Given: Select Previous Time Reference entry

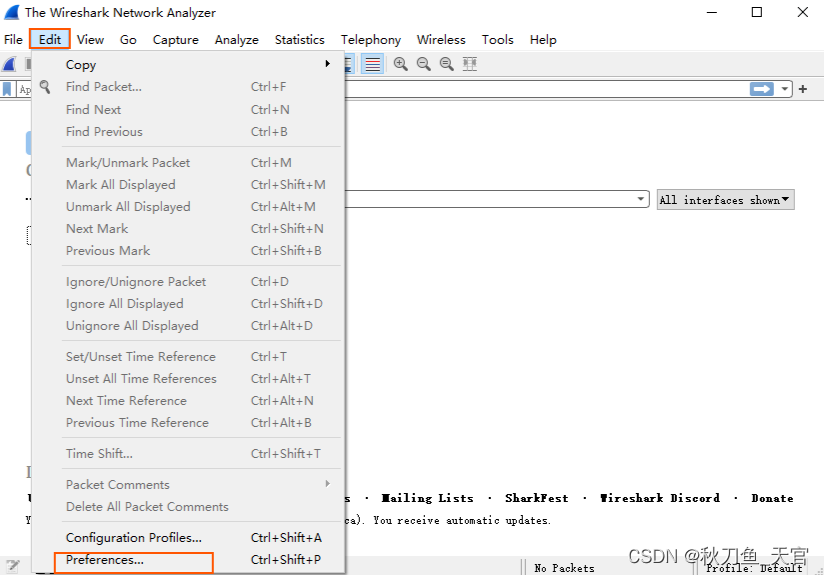Looking at the screenshot, I should tap(188, 423).
